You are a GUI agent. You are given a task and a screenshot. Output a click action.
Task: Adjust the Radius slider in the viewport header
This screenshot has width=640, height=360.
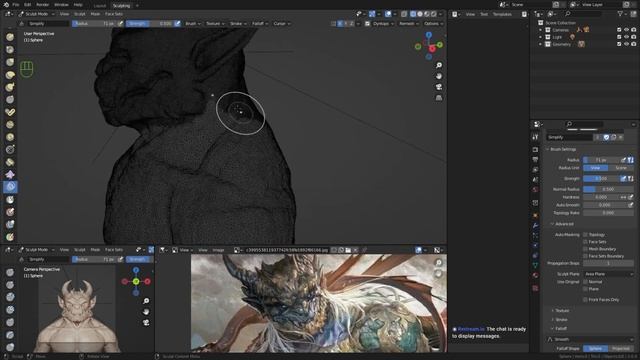click(x=95, y=24)
